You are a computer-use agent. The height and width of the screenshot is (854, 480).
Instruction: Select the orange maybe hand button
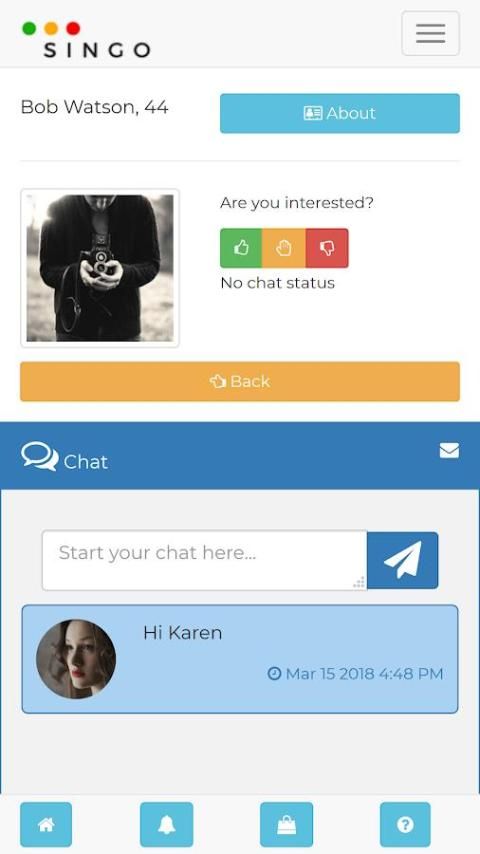coord(283,248)
